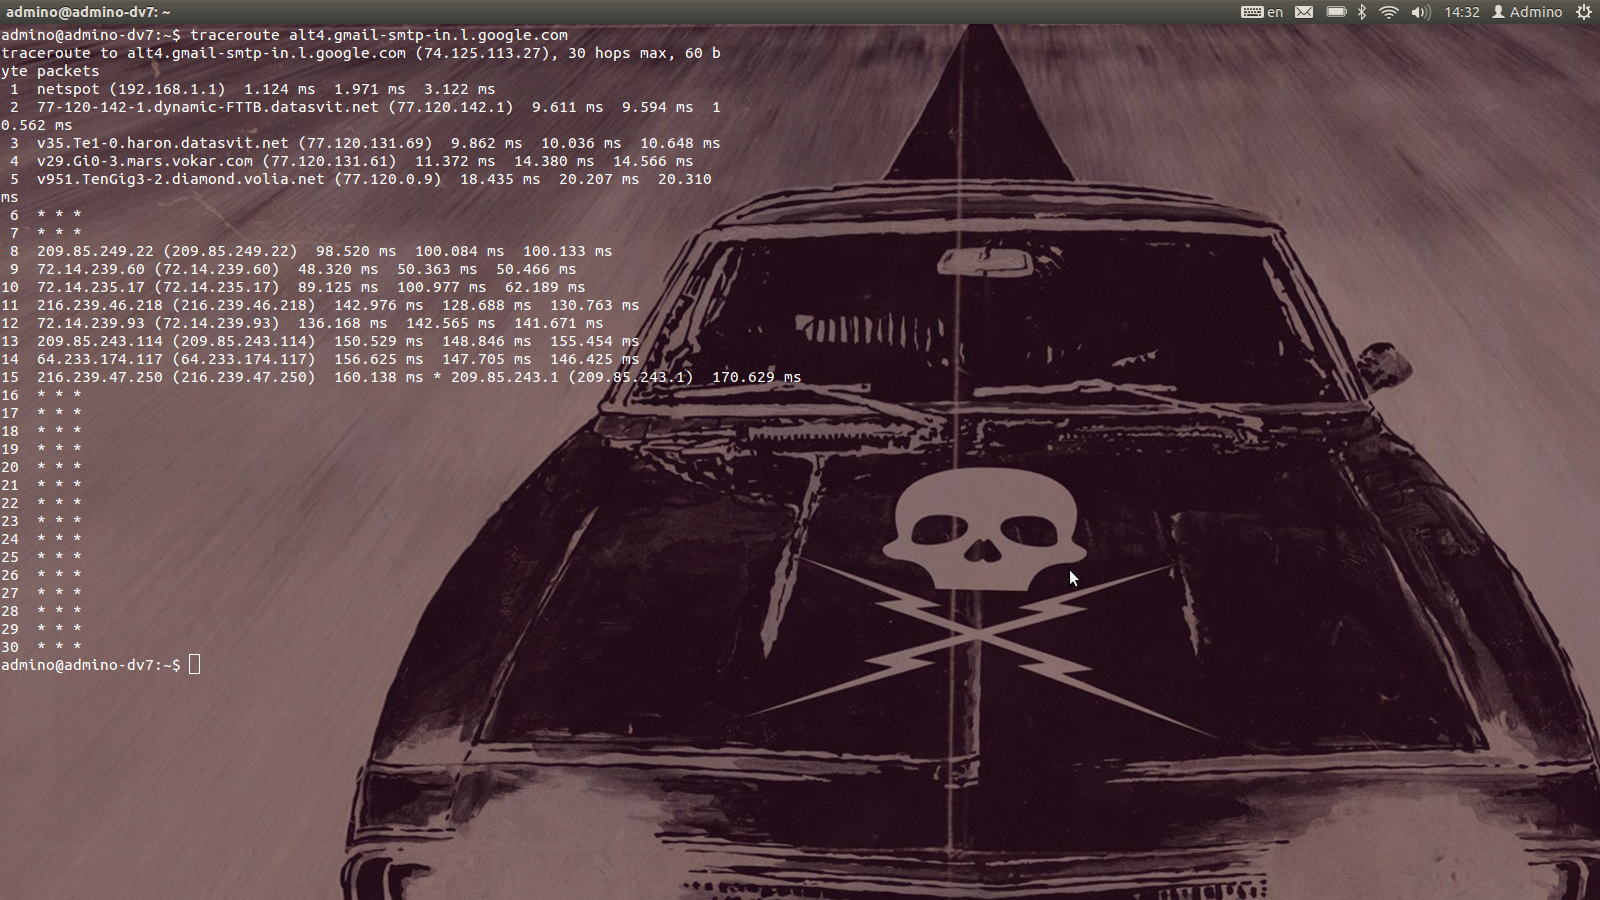Click the 'en' language label

coord(1275,12)
